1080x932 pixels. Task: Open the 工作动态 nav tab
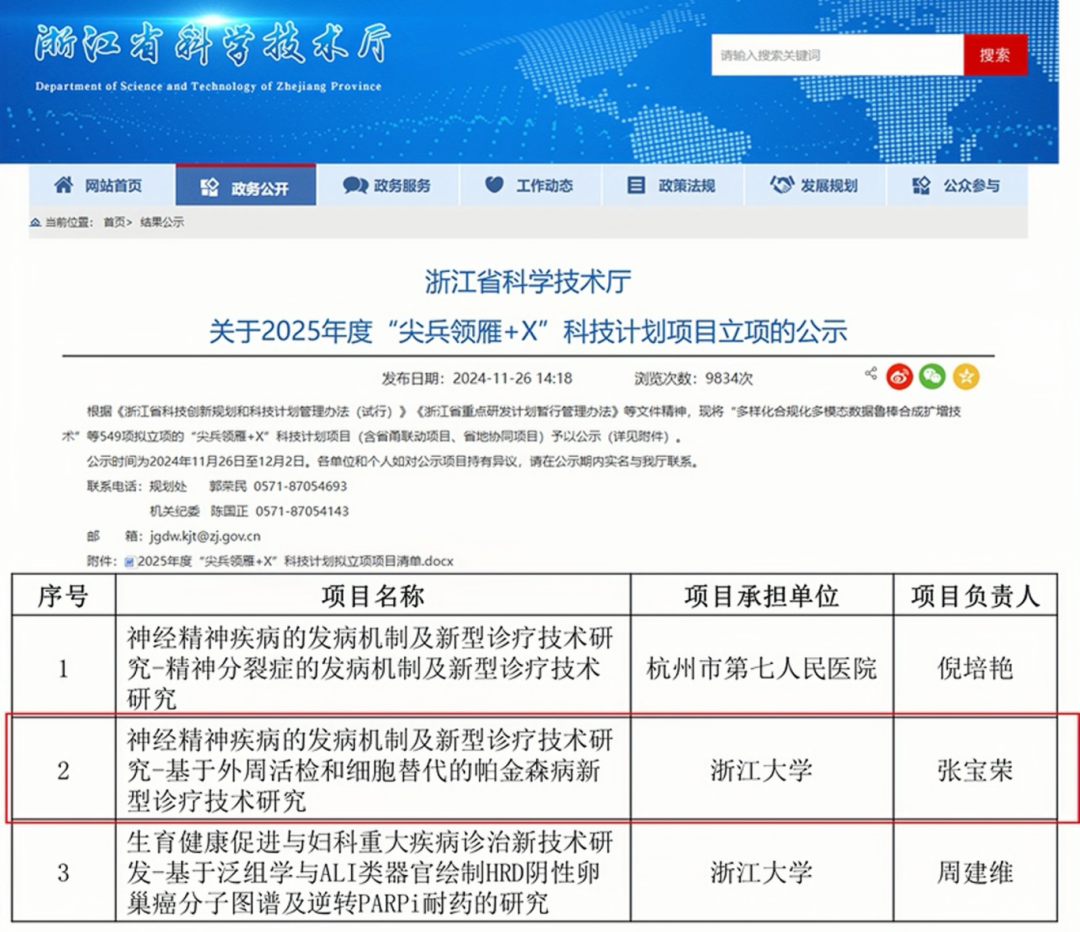click(530, 185)
